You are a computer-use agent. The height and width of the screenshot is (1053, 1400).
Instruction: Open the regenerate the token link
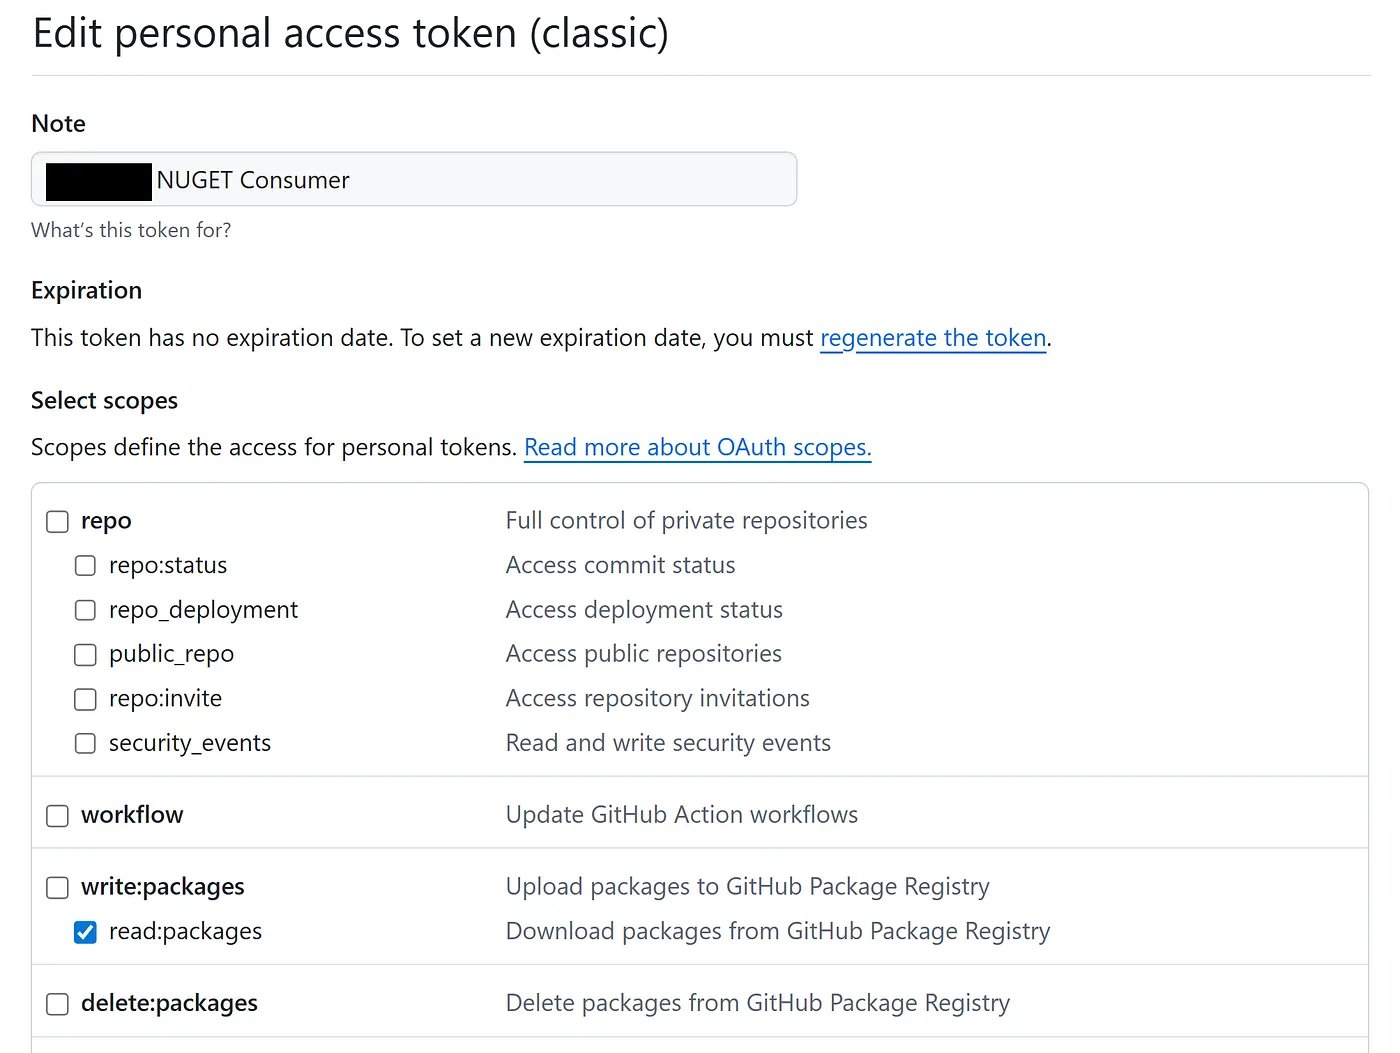(x=932, y=338)
